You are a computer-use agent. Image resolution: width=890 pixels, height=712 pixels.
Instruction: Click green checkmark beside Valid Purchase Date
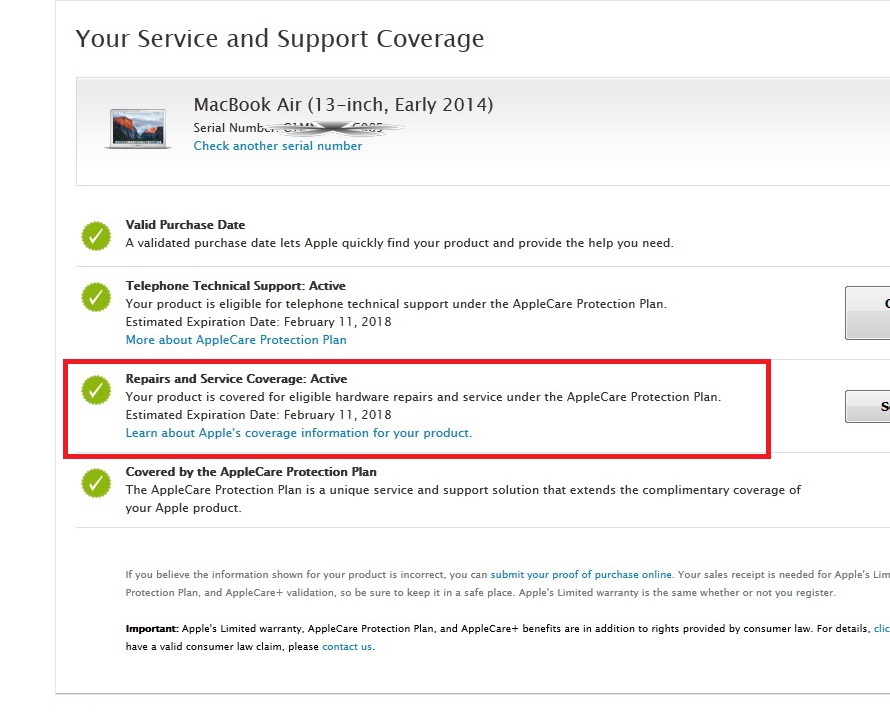pyautogui.click(x=96, y=236)
